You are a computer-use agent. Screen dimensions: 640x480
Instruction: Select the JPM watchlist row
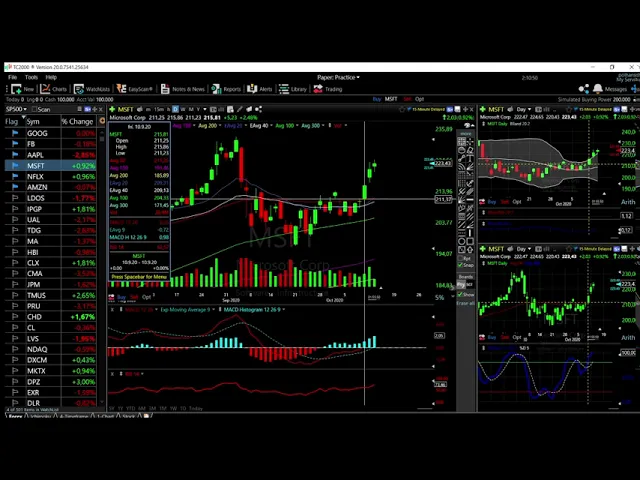coord(51,284)
